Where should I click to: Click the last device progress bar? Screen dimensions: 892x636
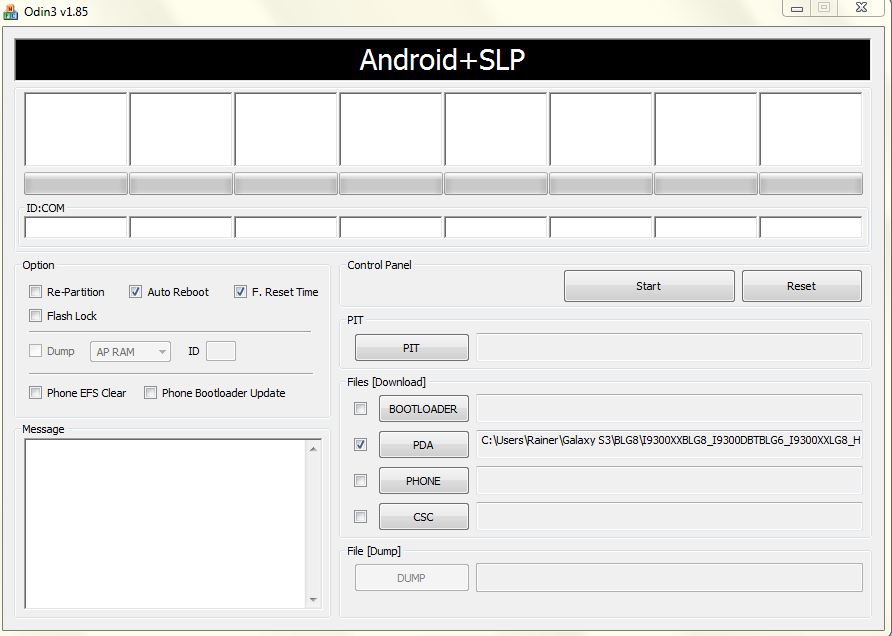tap(811, 184)
